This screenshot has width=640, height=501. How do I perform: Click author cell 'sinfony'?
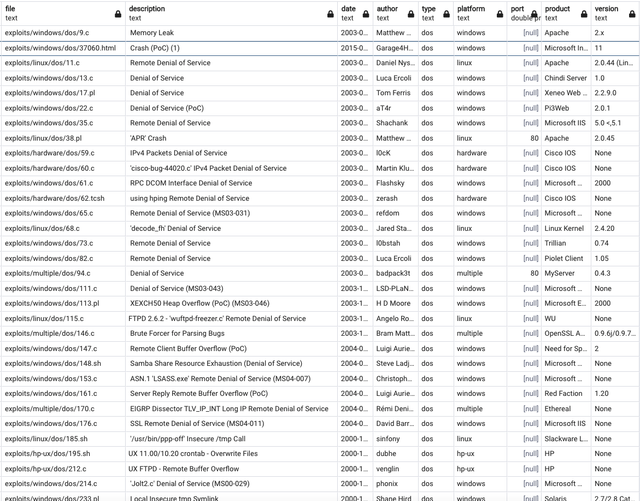[x=396, y=439]
